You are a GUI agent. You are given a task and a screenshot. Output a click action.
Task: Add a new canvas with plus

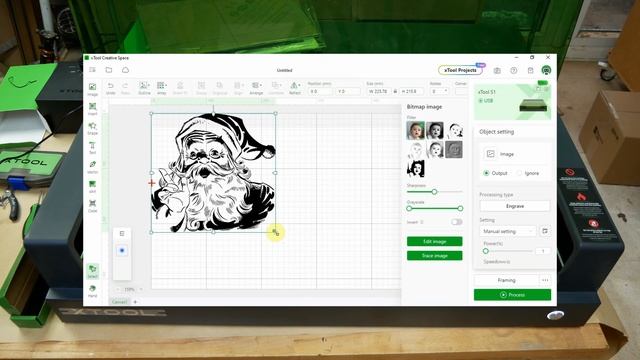click(x=135, y=302)
